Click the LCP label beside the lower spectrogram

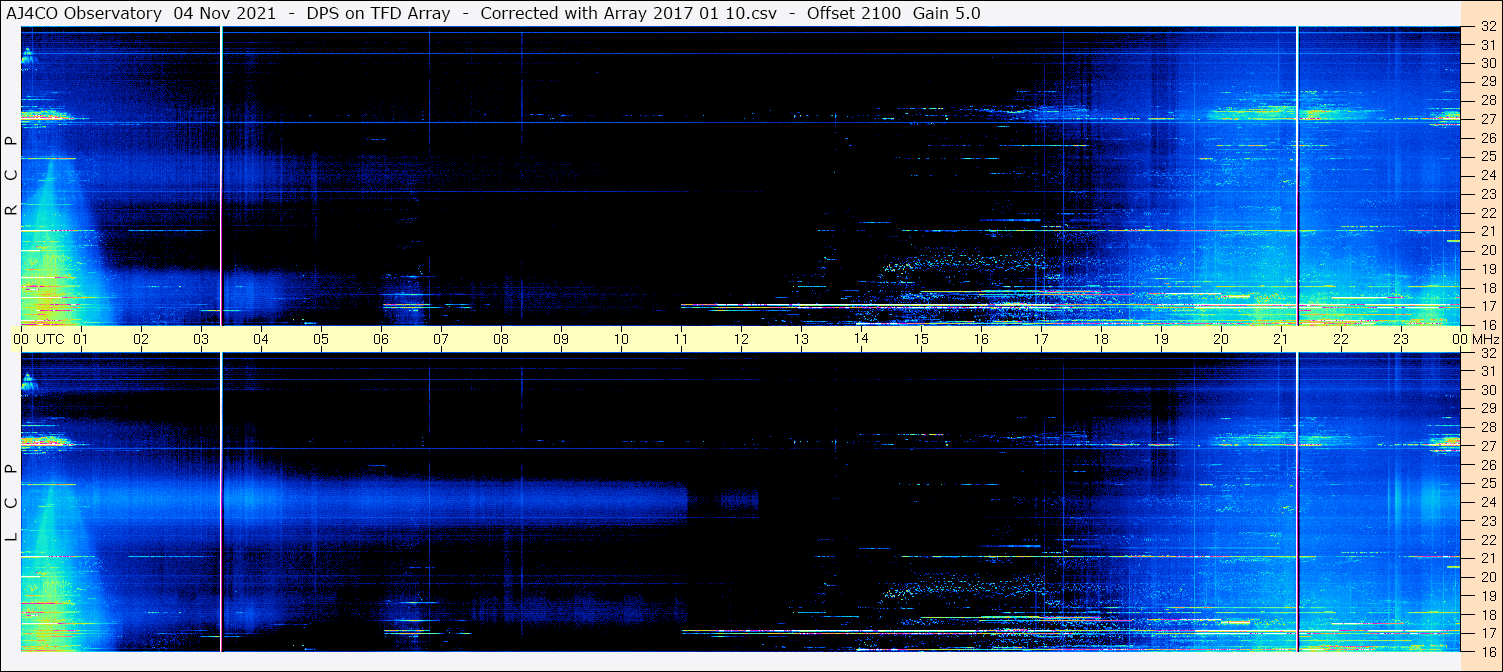coord(11,502)
